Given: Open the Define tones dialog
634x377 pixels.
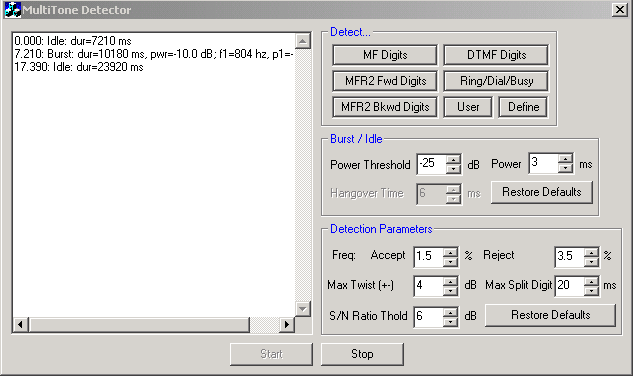Looking at the screenshot, I should (x=523, y=107).
